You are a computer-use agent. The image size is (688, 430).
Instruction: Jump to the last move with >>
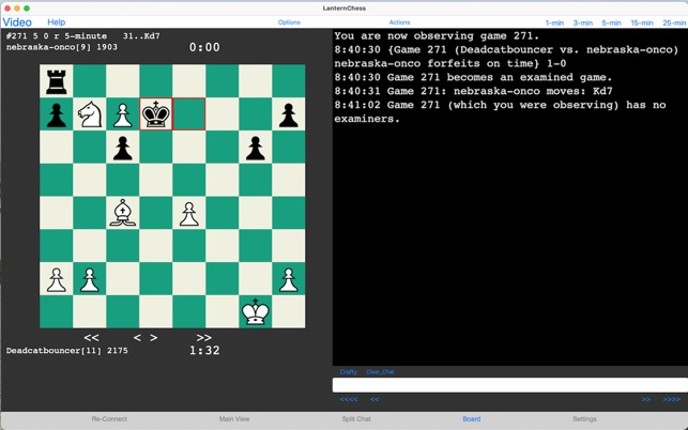coord(204,337)
